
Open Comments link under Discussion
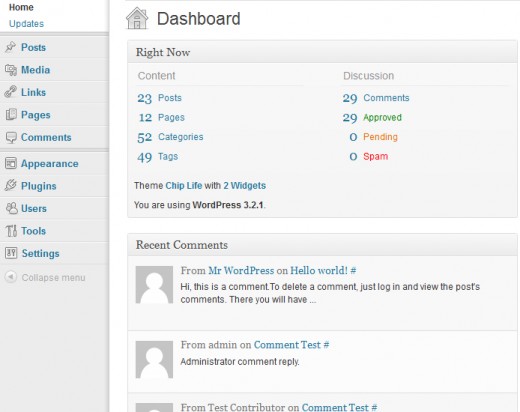[x=386, y=98]
